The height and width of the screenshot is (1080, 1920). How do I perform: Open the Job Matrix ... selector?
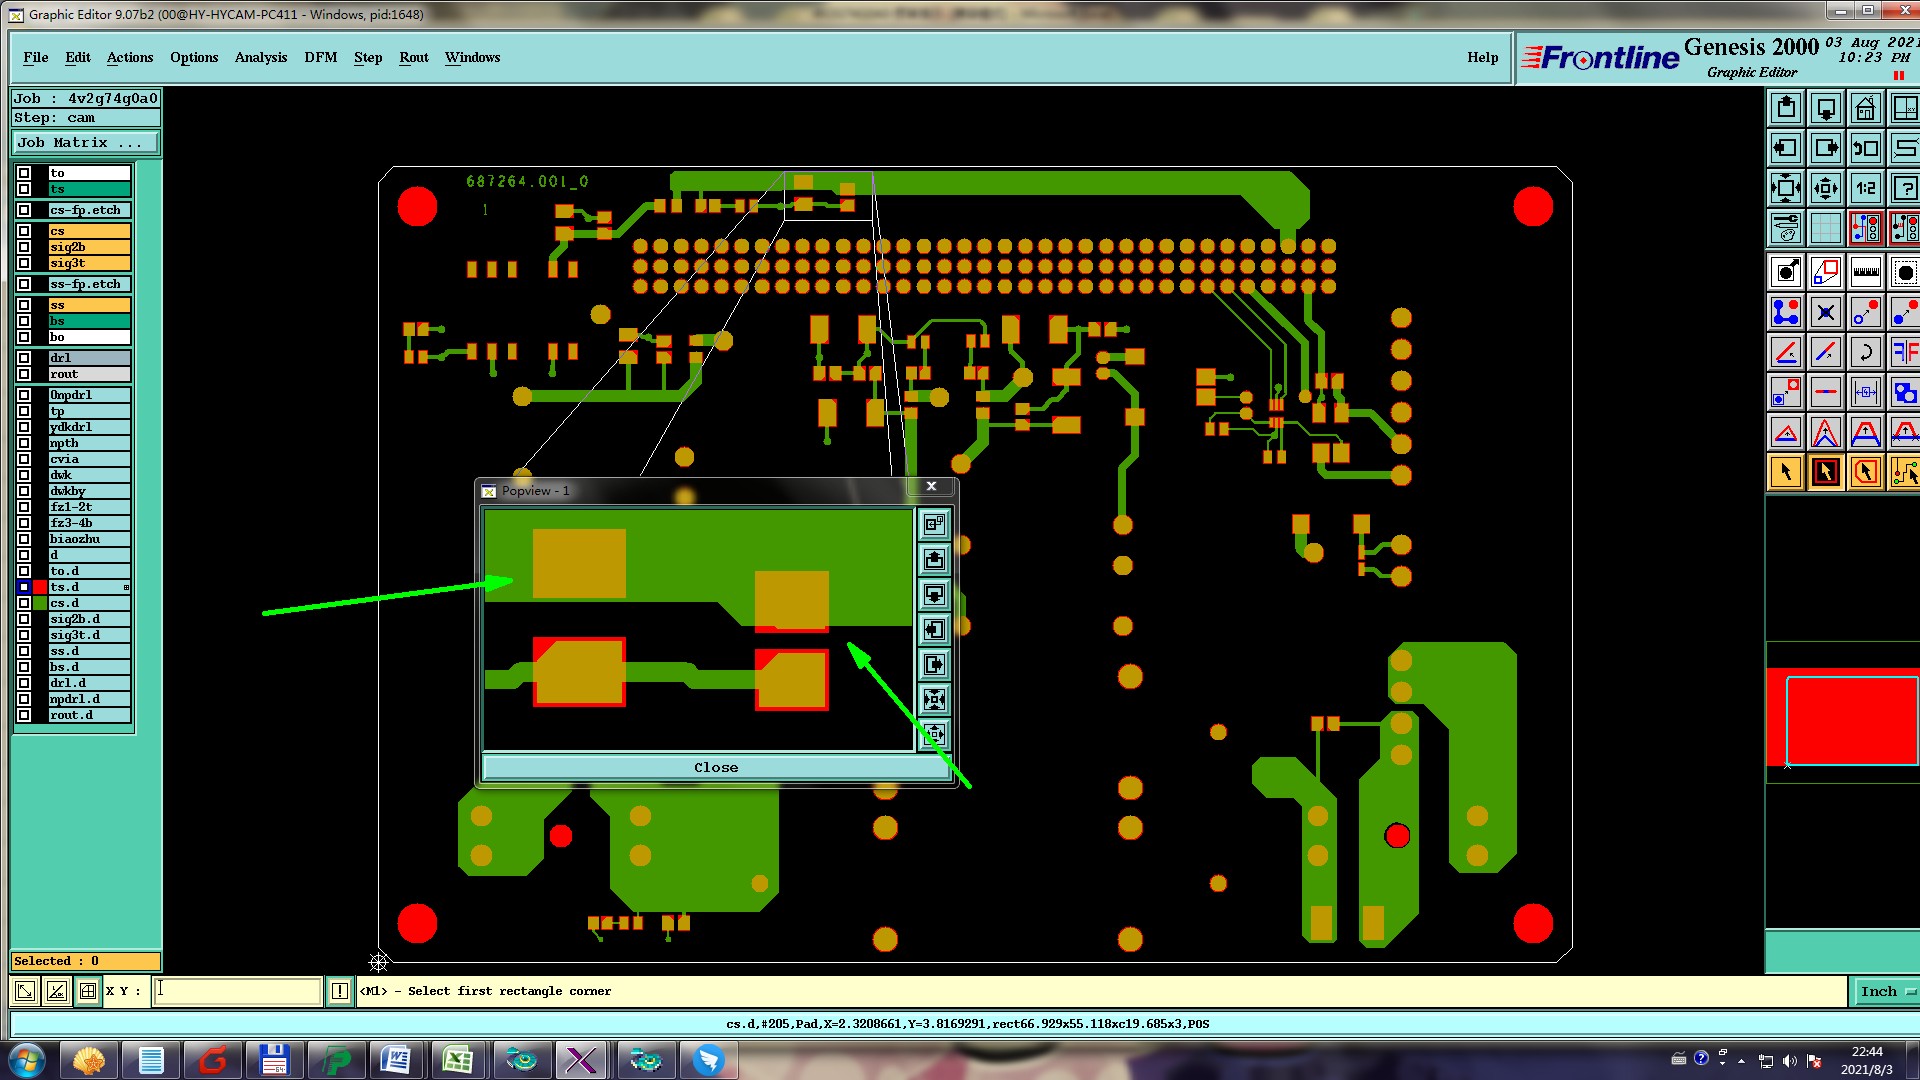pos(85,143)
